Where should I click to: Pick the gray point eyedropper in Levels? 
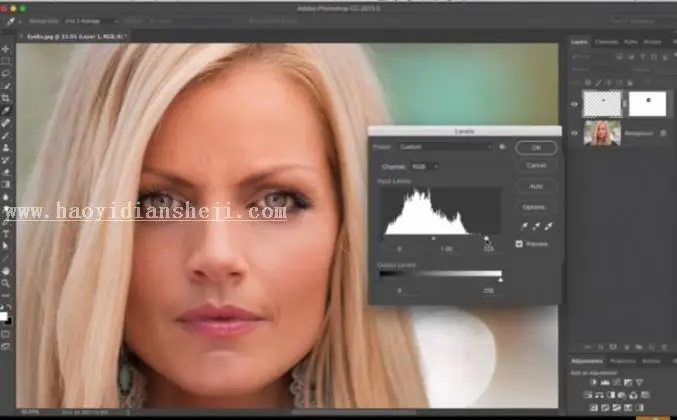pyautogui.click(x=536, y=226)
